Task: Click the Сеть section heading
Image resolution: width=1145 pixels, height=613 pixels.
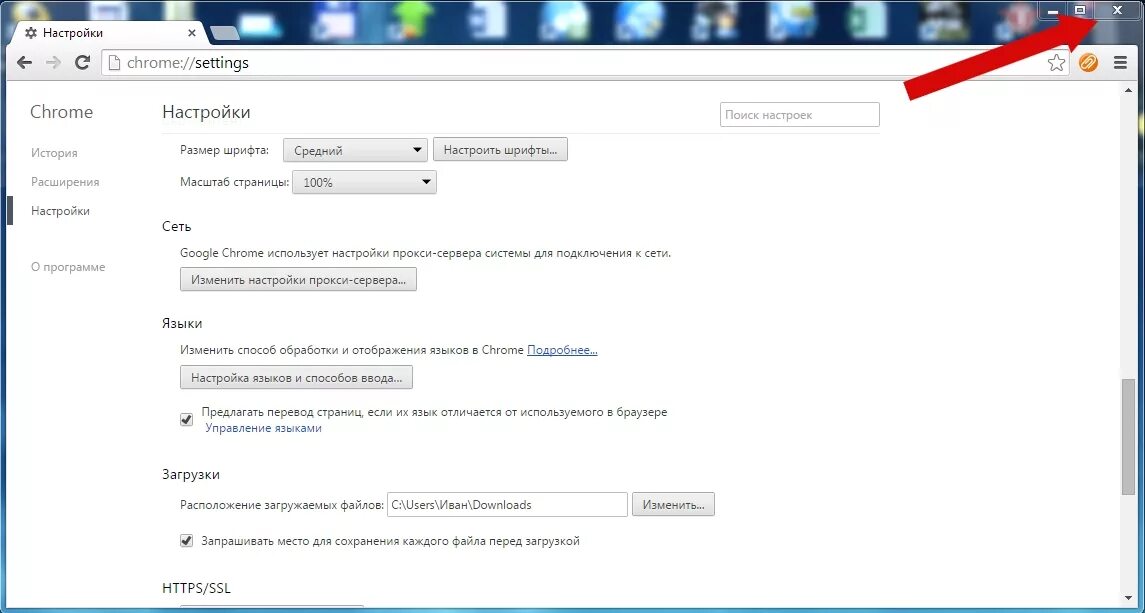Action: click(x=177, y=226)
